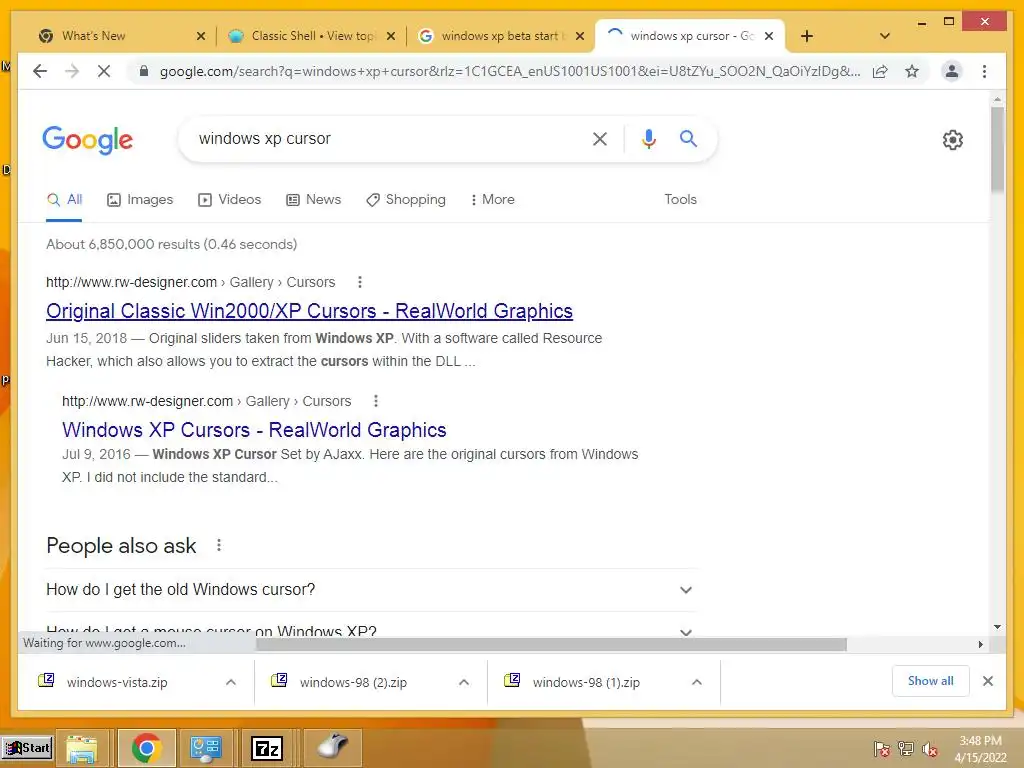Open Control Panel taskbar icon
This screenshot has width=1024, height=768.
pos(206,748)
